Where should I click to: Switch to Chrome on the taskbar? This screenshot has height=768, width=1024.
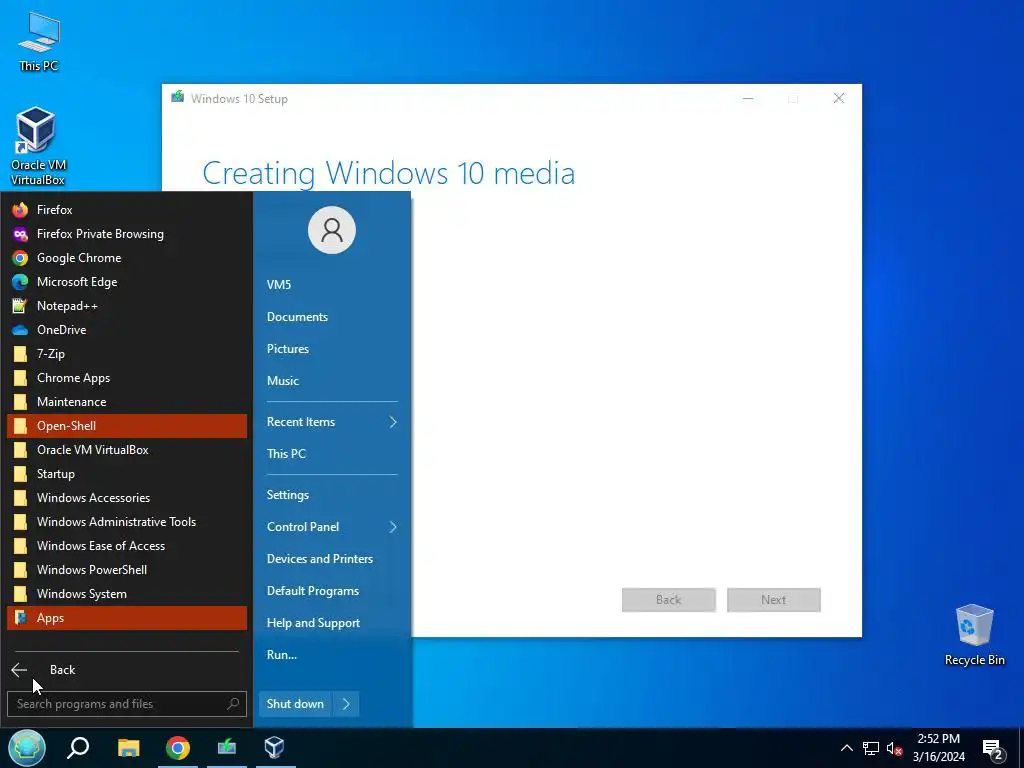pyautogui.click(x=178, y=748)
